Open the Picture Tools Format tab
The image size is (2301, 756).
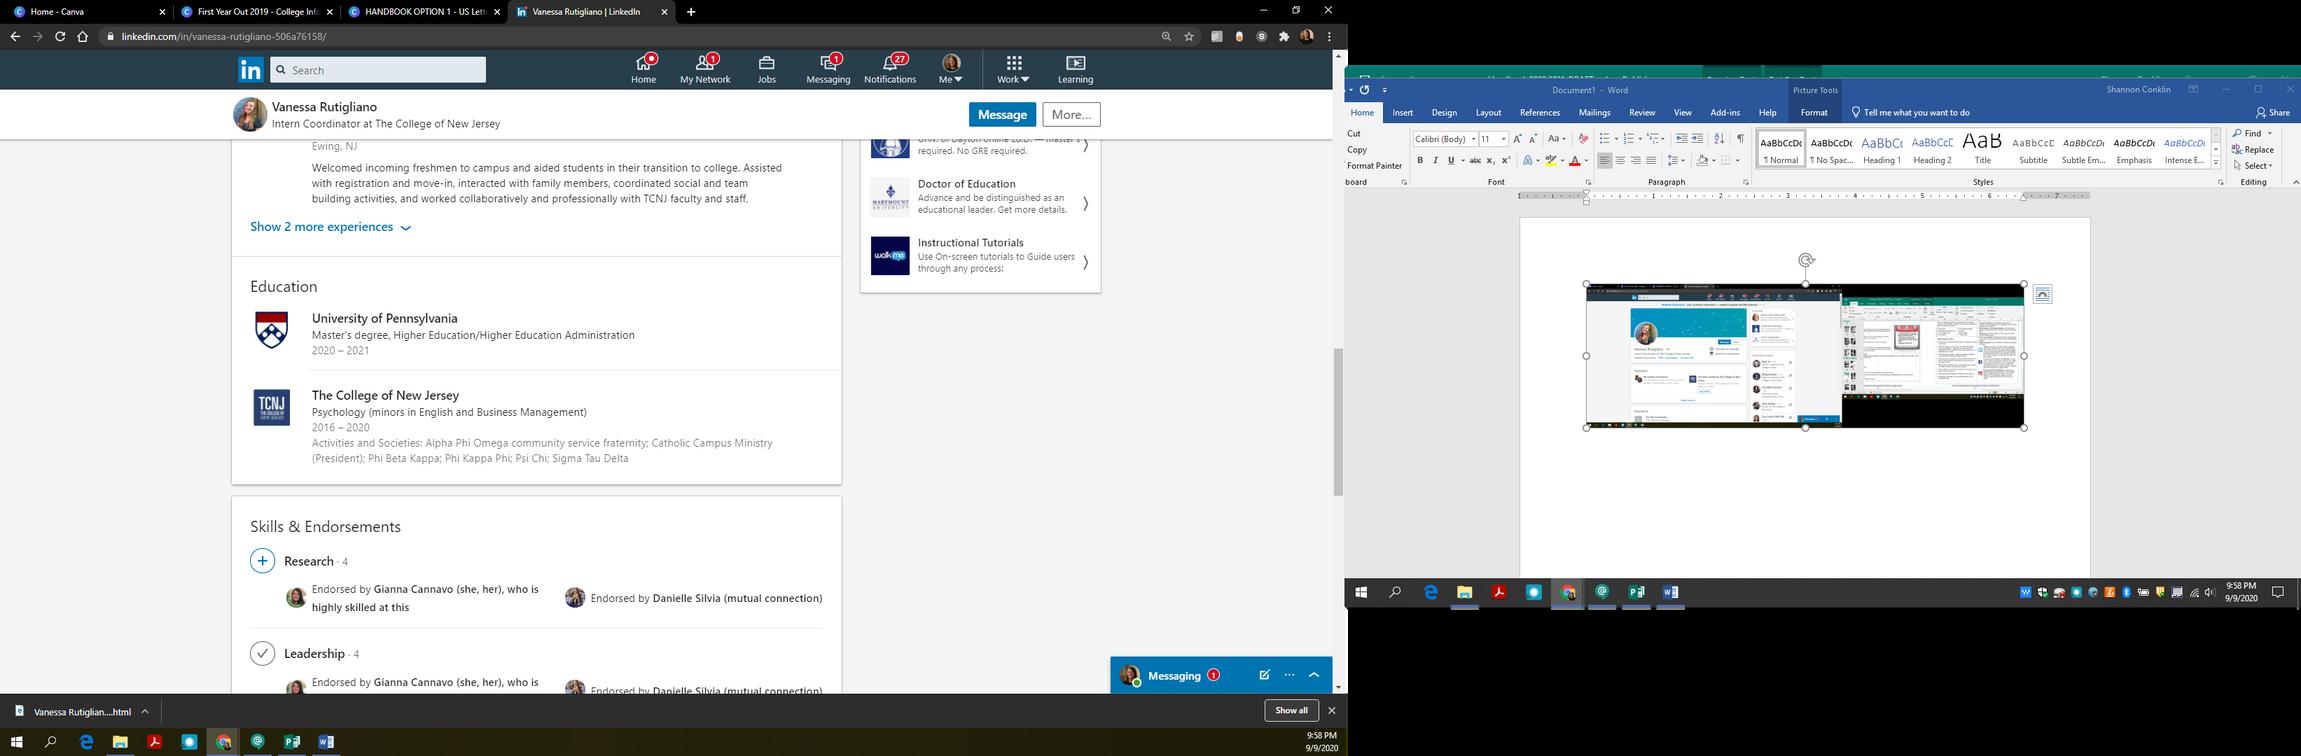pos(1814,113)
